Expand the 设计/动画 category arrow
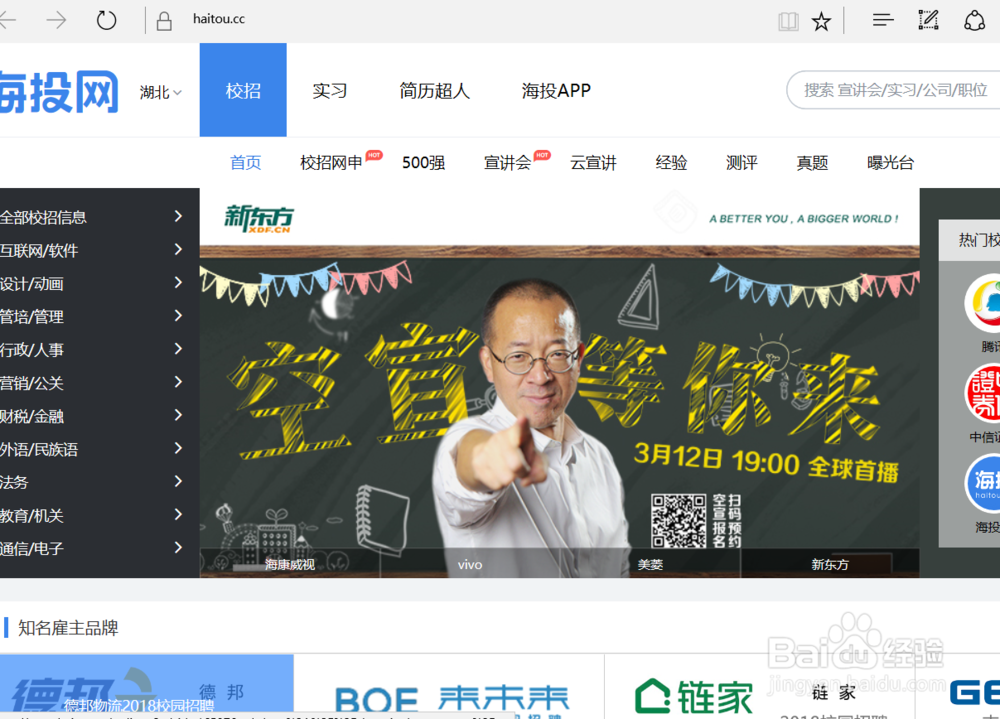 coord(179,283)
